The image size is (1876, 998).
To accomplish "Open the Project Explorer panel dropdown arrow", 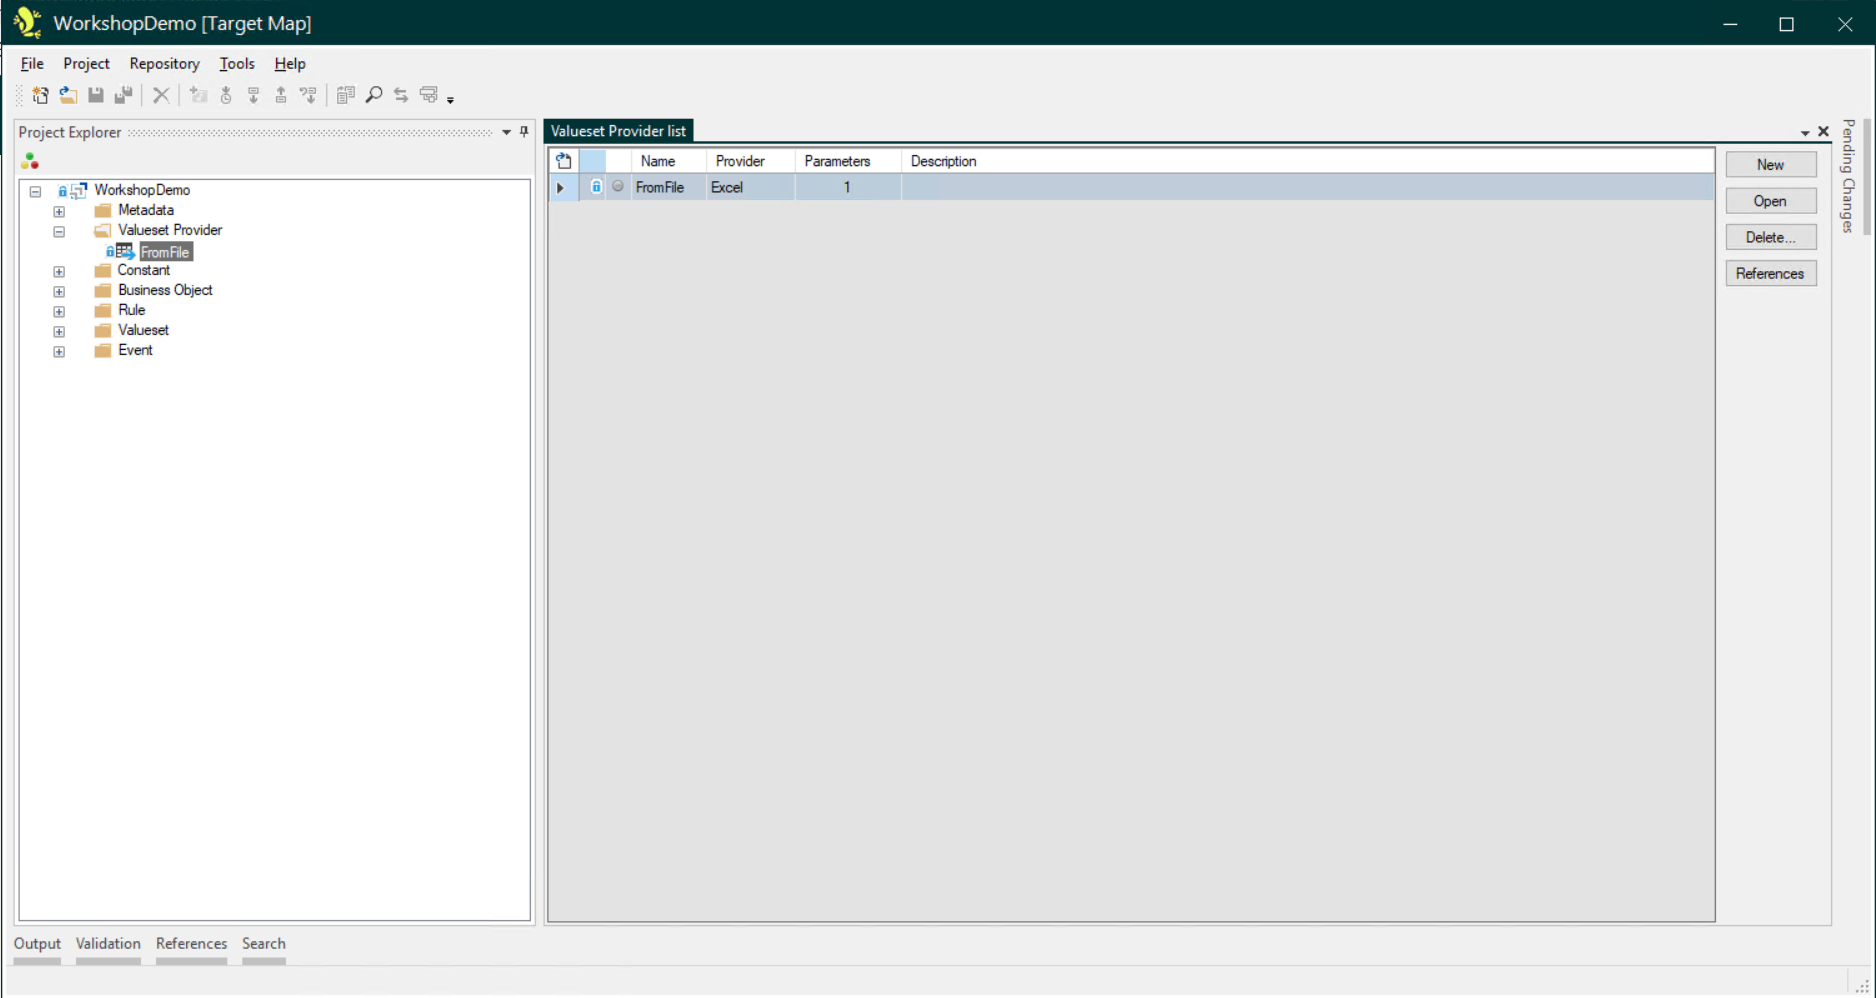I will [506, 132].
